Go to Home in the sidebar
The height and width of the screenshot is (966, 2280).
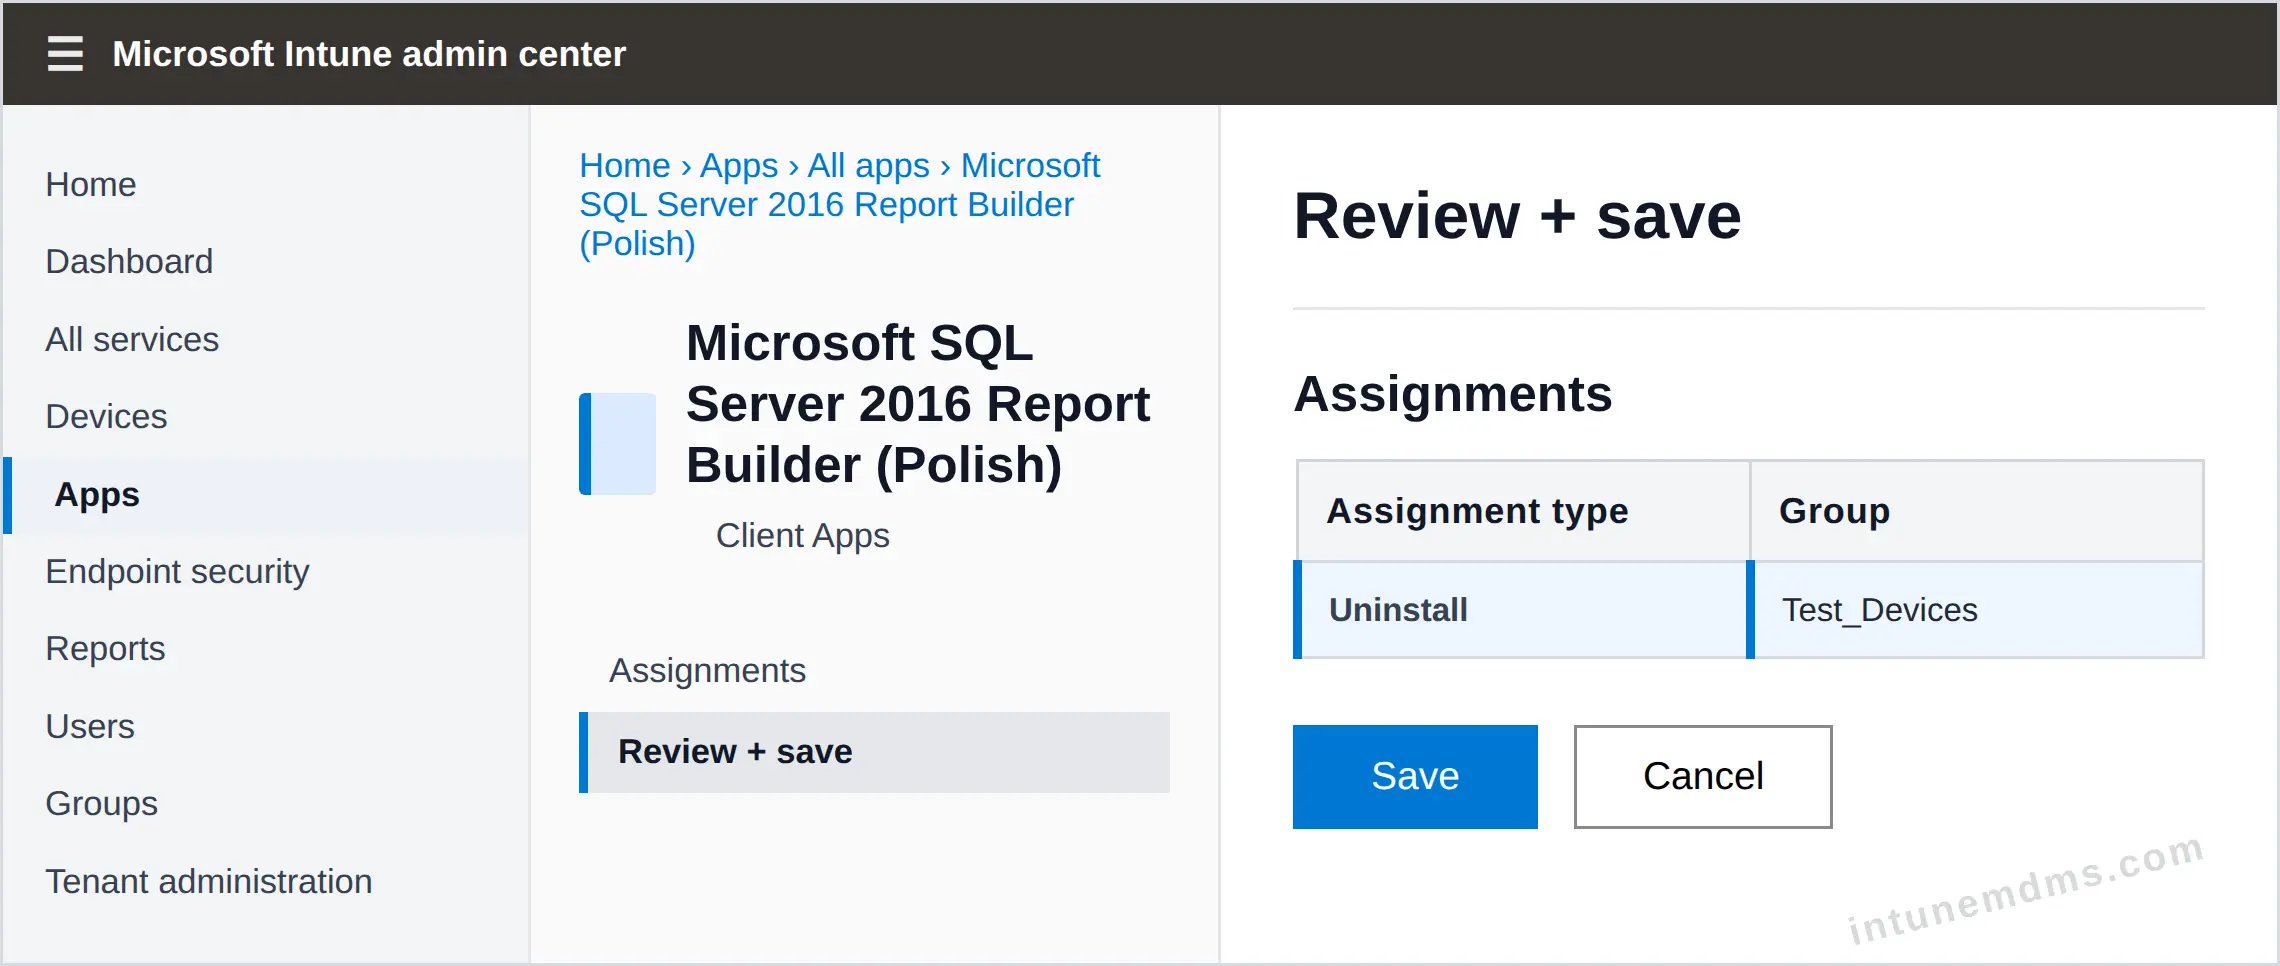point(91,184)
